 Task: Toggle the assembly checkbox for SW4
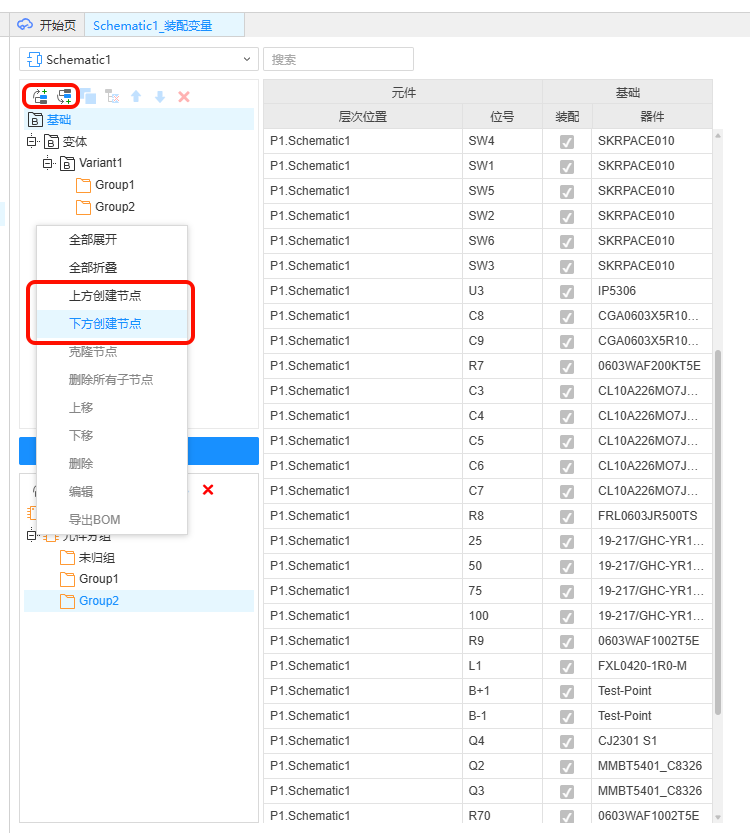567,142
